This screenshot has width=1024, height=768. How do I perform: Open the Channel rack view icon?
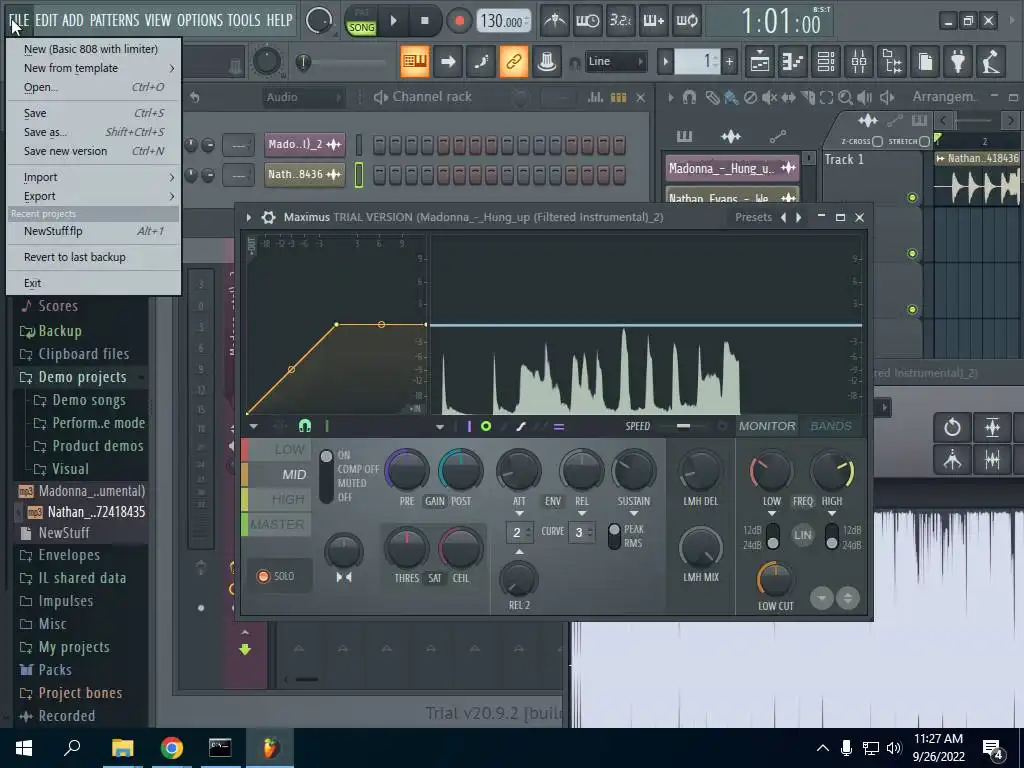pos(826,61)
